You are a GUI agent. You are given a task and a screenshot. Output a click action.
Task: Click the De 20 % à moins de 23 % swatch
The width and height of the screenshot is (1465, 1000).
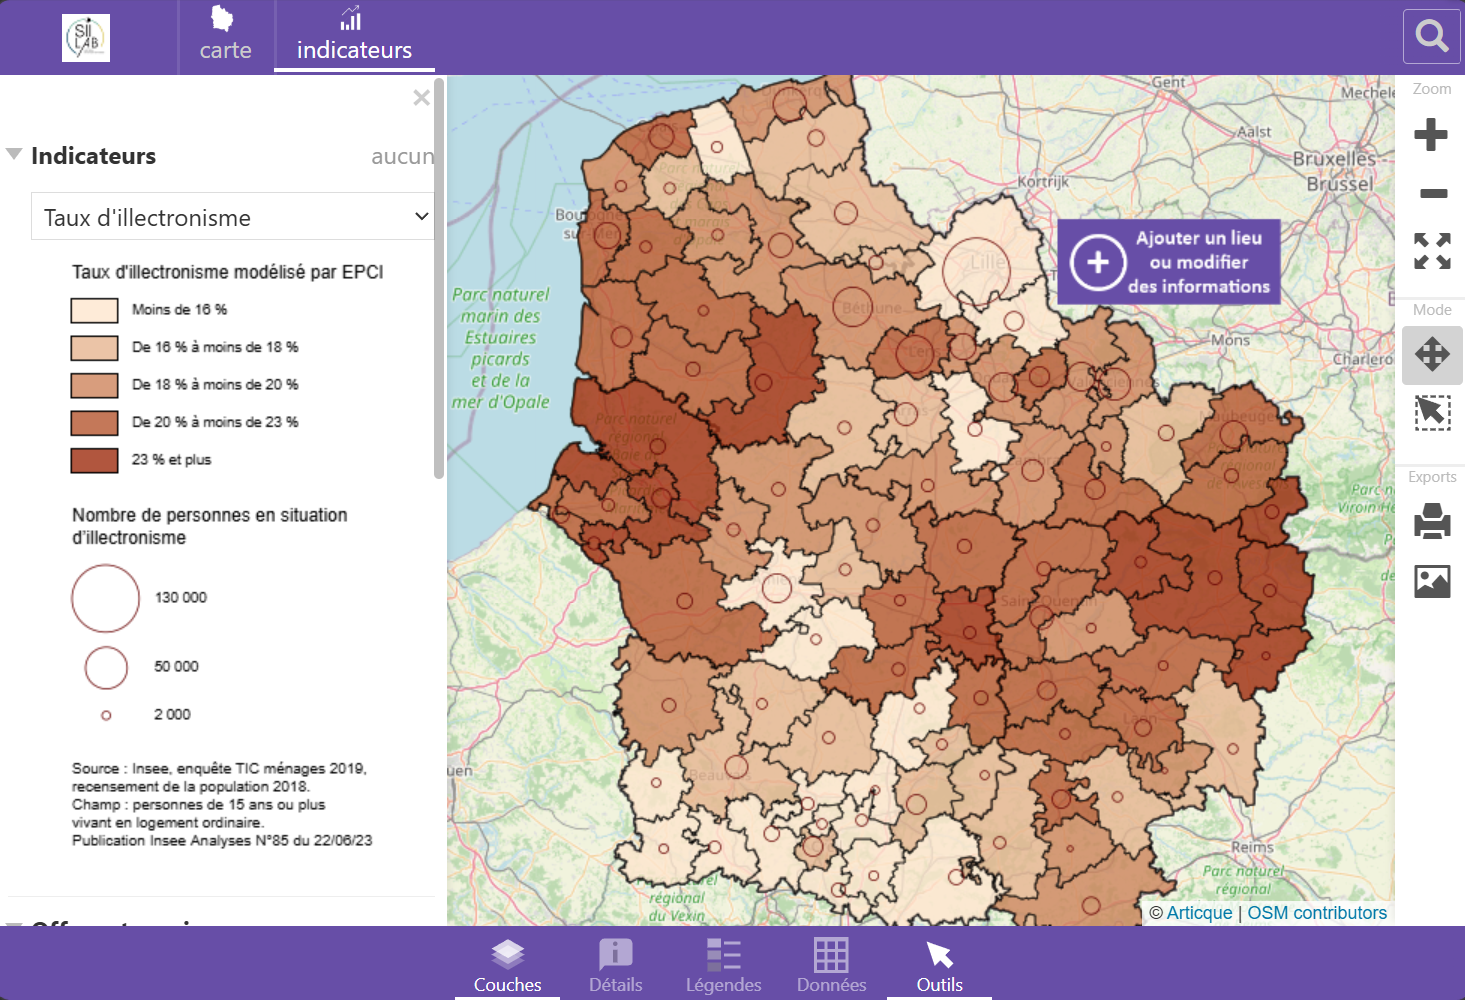coord(94,423)
